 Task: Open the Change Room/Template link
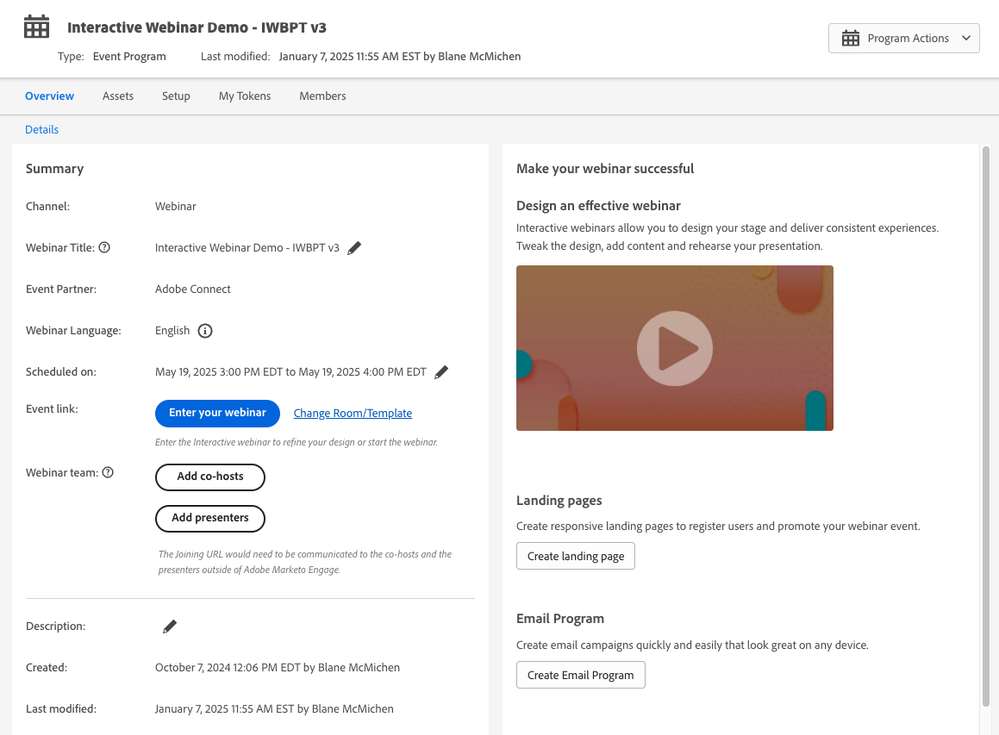[x=352, y=413]
